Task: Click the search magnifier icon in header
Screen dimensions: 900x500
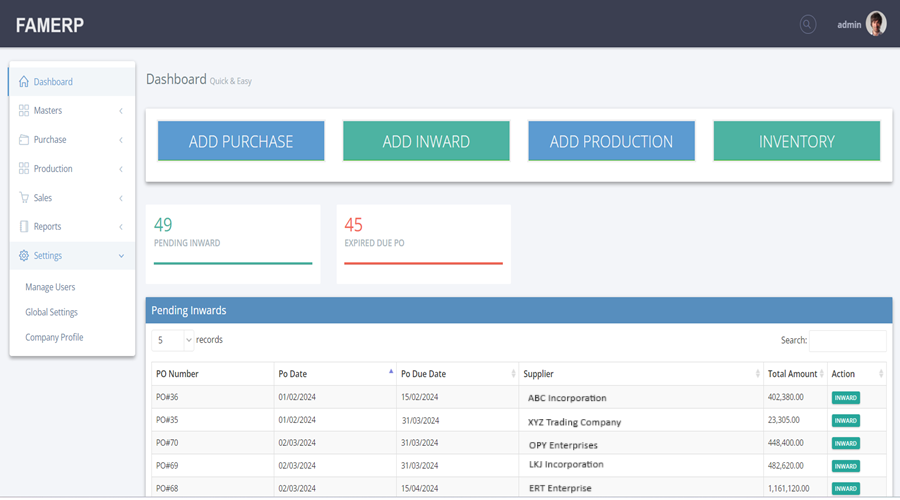Action: (808, 25)
